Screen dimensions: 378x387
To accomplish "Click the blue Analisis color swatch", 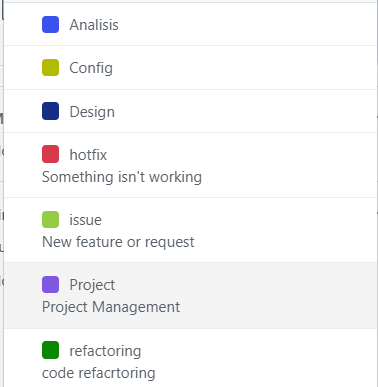I will 50,25.
